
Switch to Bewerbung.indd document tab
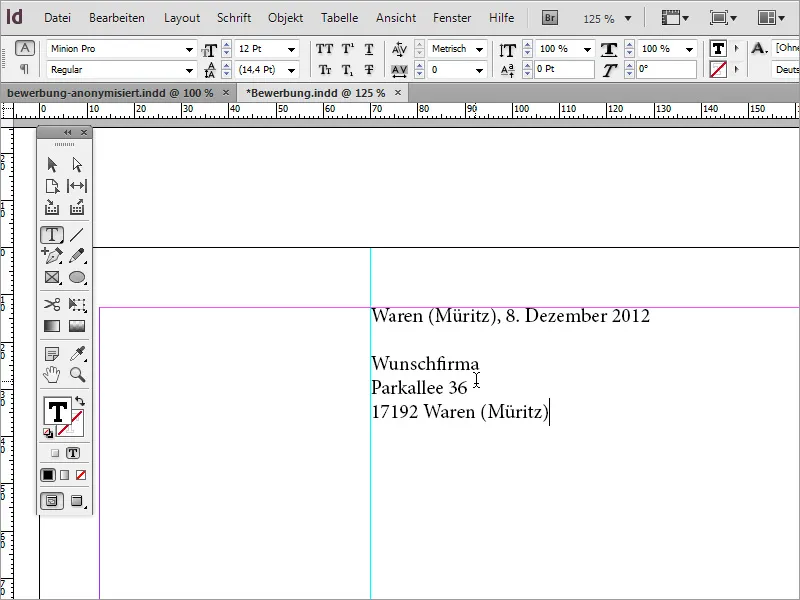pyautogui.click(x=315, y=93)
